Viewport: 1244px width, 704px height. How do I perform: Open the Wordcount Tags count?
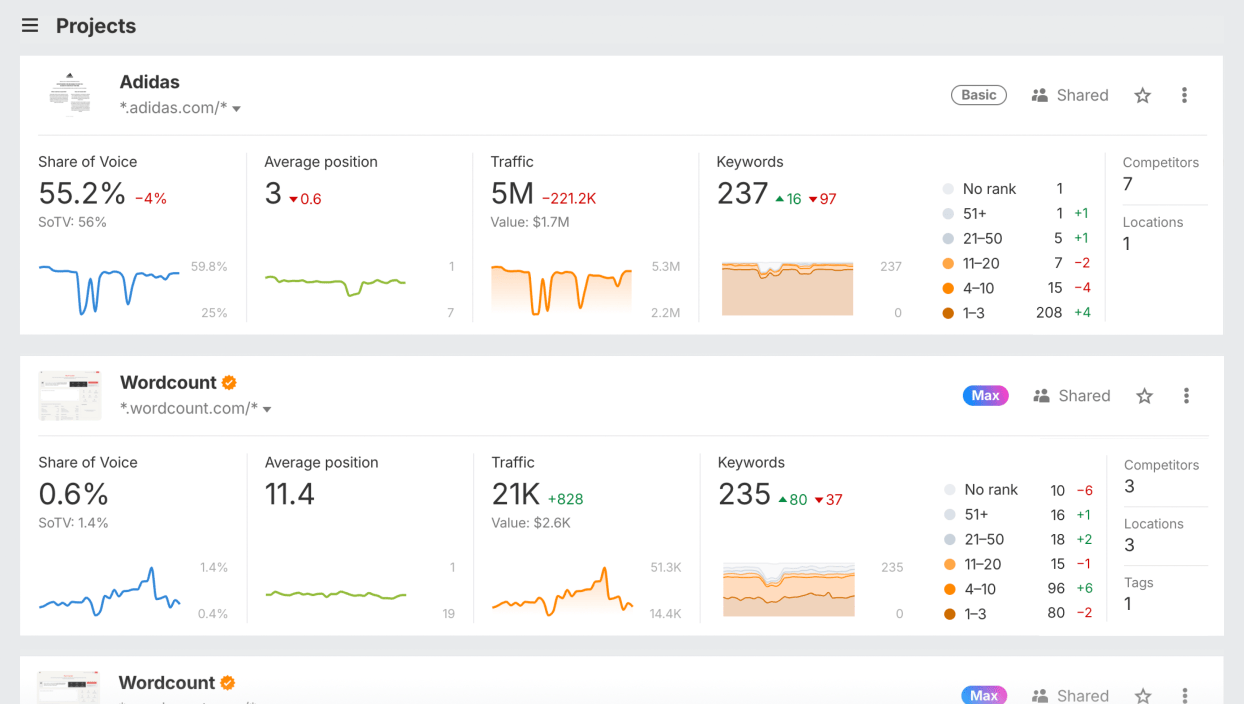pyautogui.click(x=1128, y=604)
